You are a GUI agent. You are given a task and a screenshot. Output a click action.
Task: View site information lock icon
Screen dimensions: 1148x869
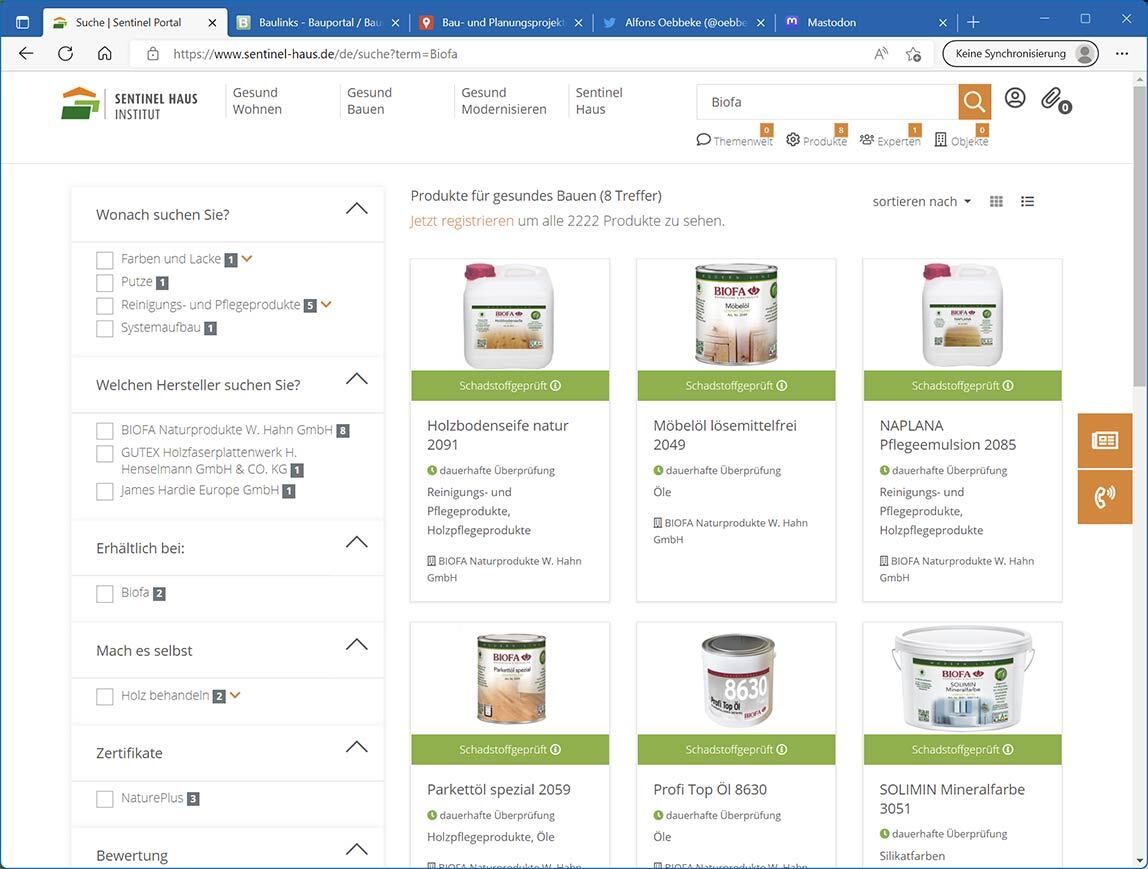click(152, 53)
